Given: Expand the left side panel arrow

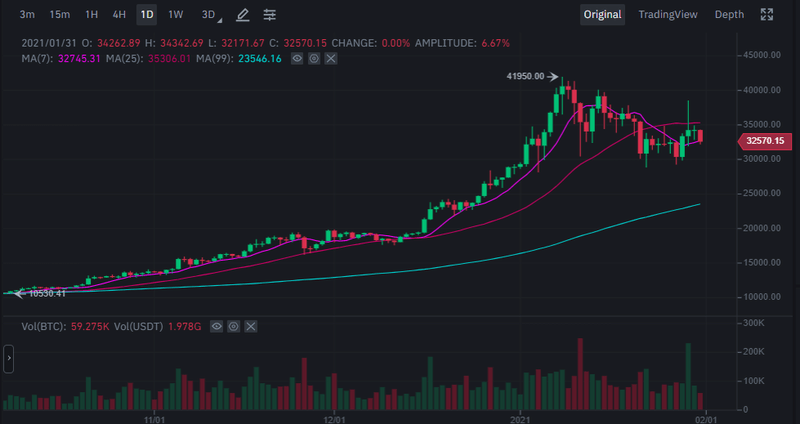Looking at the screenshot, I should 8,359.
